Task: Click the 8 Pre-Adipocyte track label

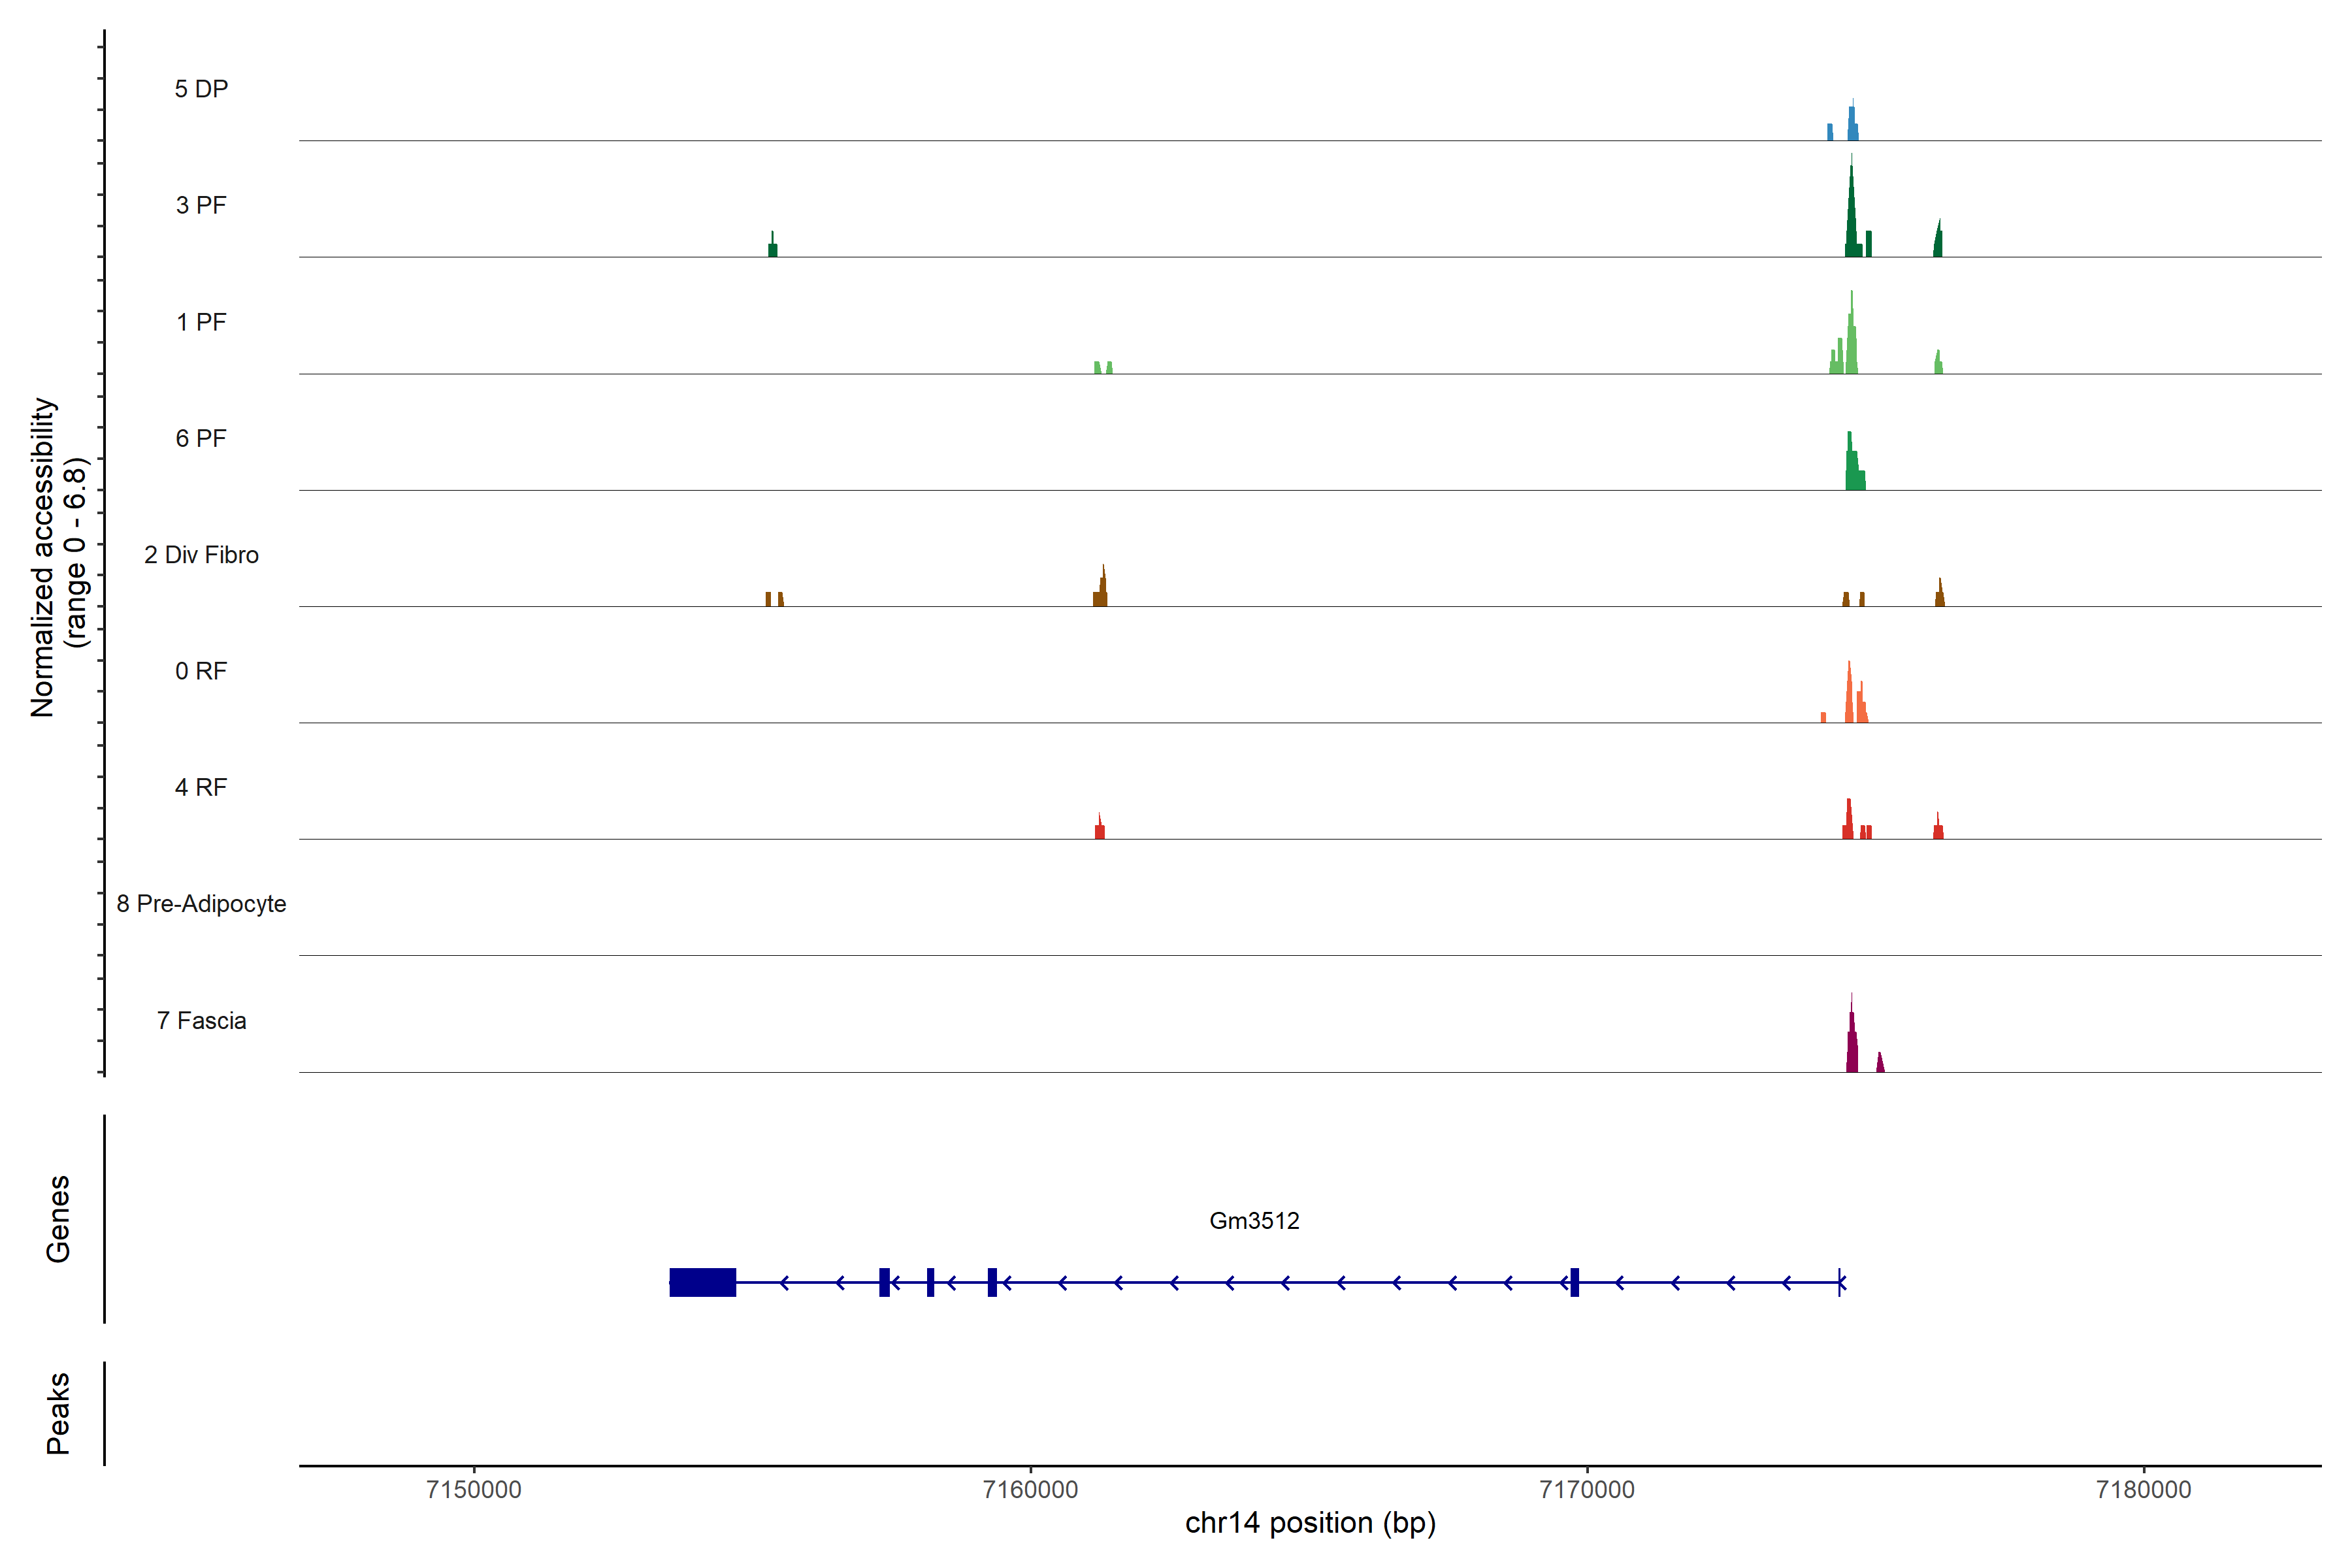Action: pyautogui.click(x=201, y=904)
